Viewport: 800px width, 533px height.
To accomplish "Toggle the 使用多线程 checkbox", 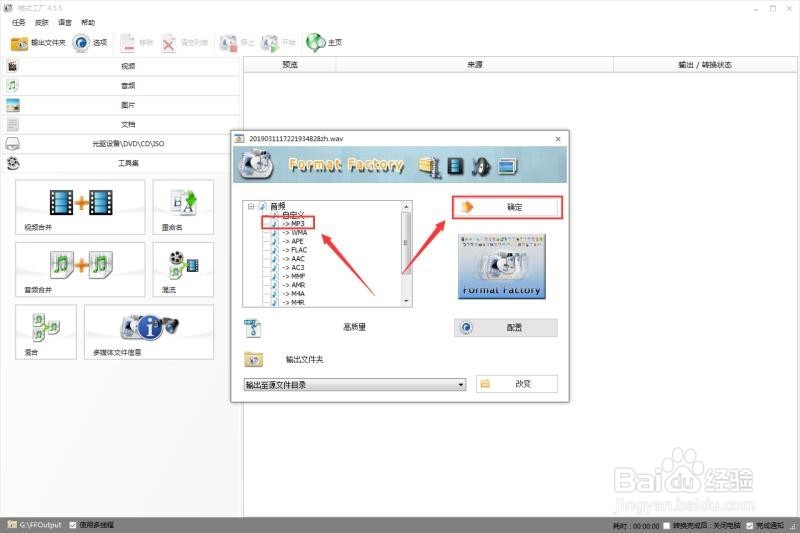I will (72, 525).
